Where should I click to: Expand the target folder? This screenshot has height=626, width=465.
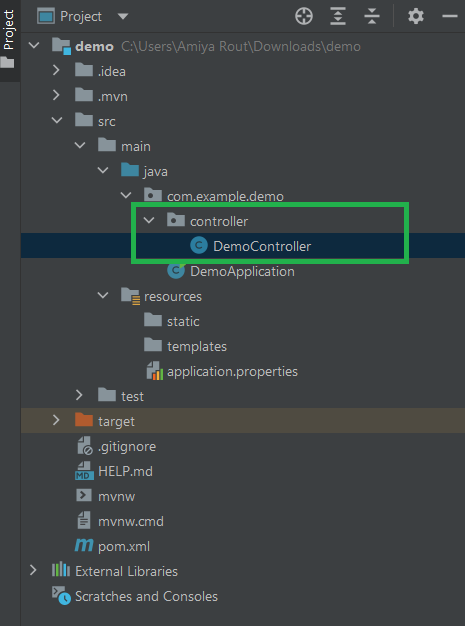click(56, 421)
